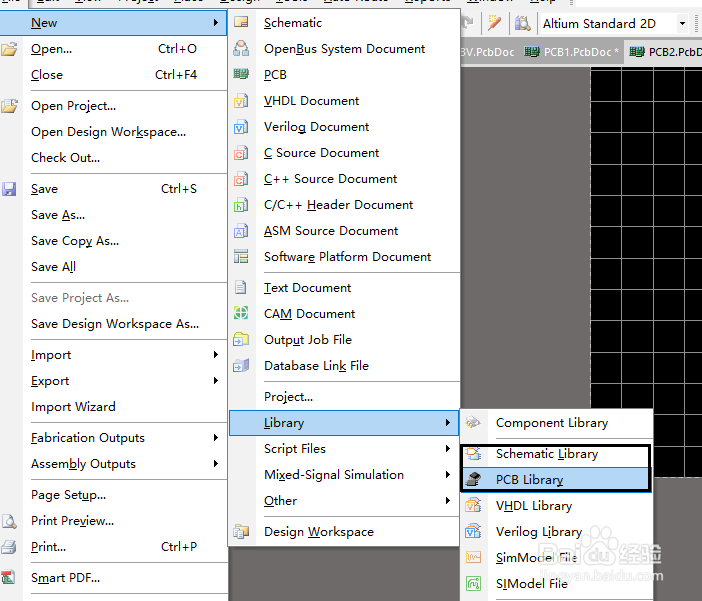702x601 pixels.
Task: Click the C Source Document icon
Action: coord(241,153)
